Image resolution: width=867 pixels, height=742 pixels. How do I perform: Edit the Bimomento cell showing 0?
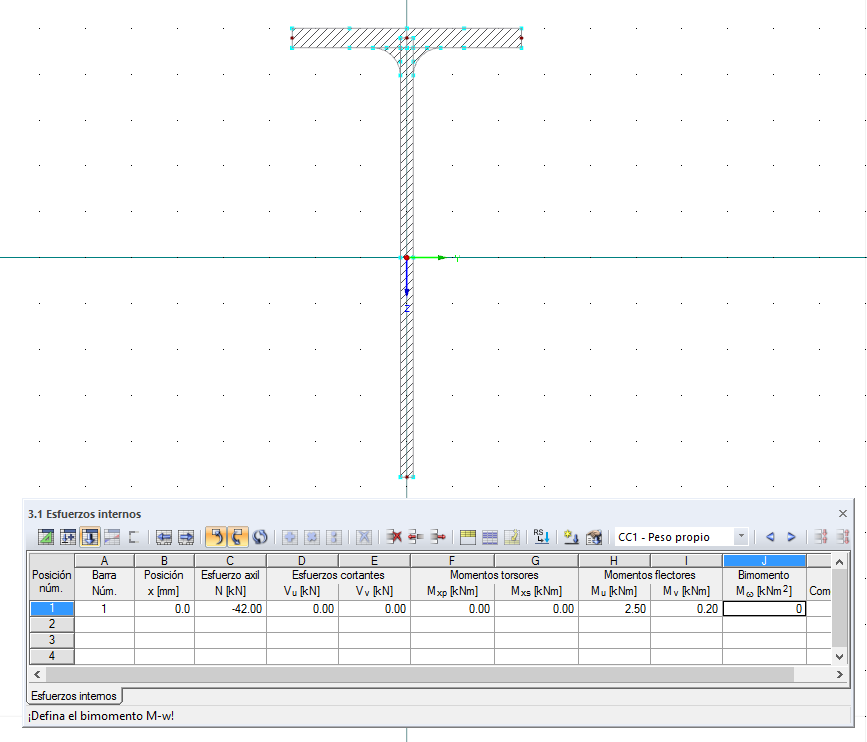click(x=764, y=609)
